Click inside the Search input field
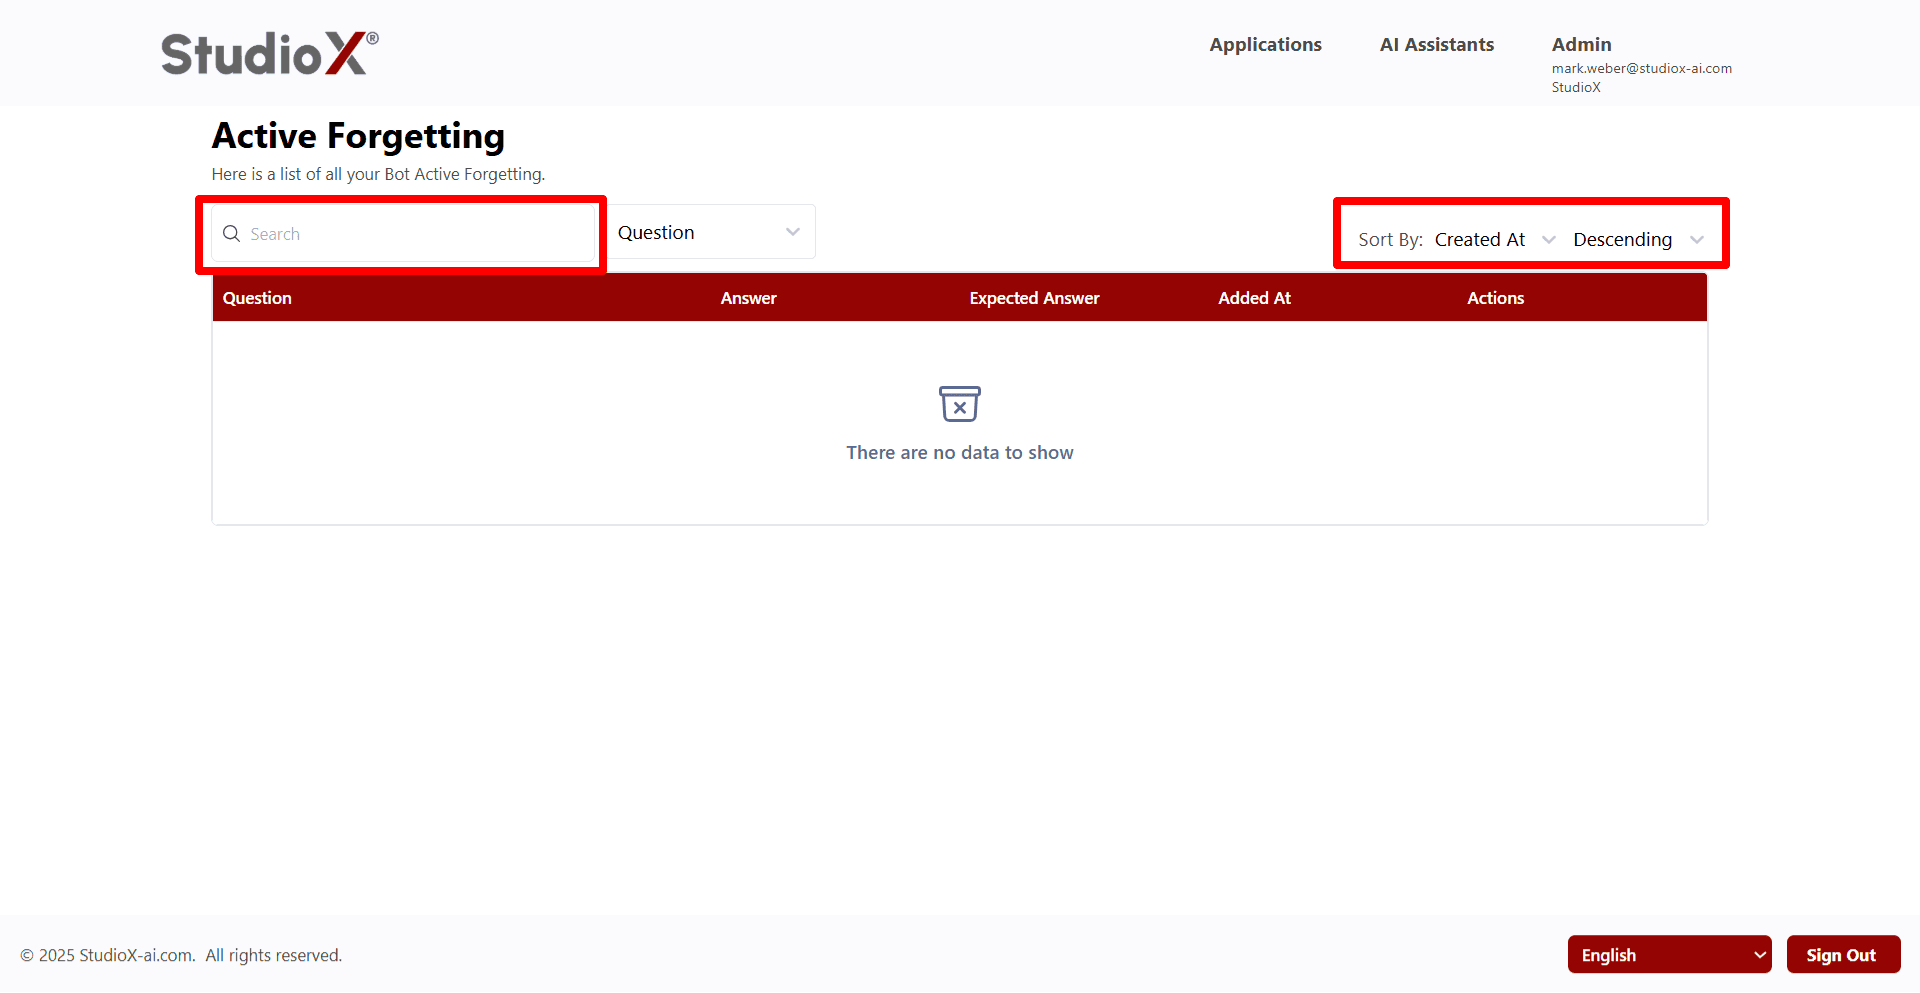This screenshot has width=1920, height=993. coord(400,233)
